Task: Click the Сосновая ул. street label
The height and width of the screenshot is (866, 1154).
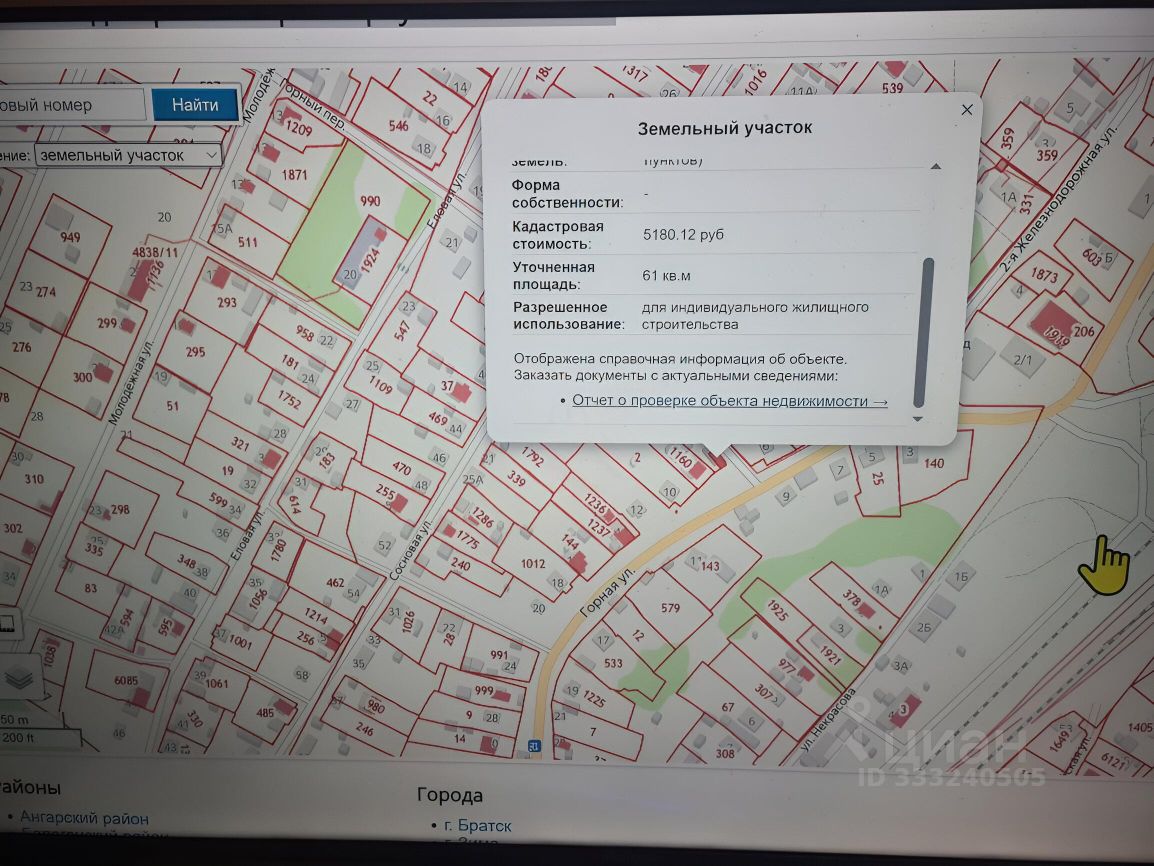Action: [x=412, y=549]
